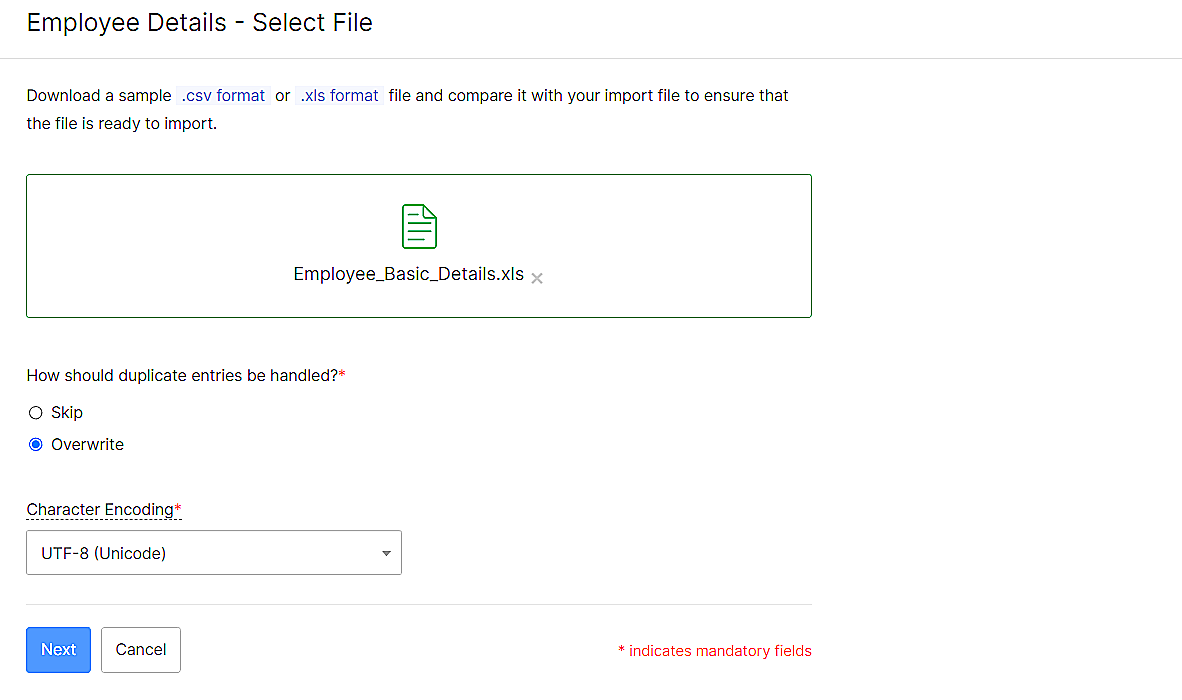Click the Employee Details - Select File heading
This screenshot has width=1182, height=700.
(x=199, y=22)
